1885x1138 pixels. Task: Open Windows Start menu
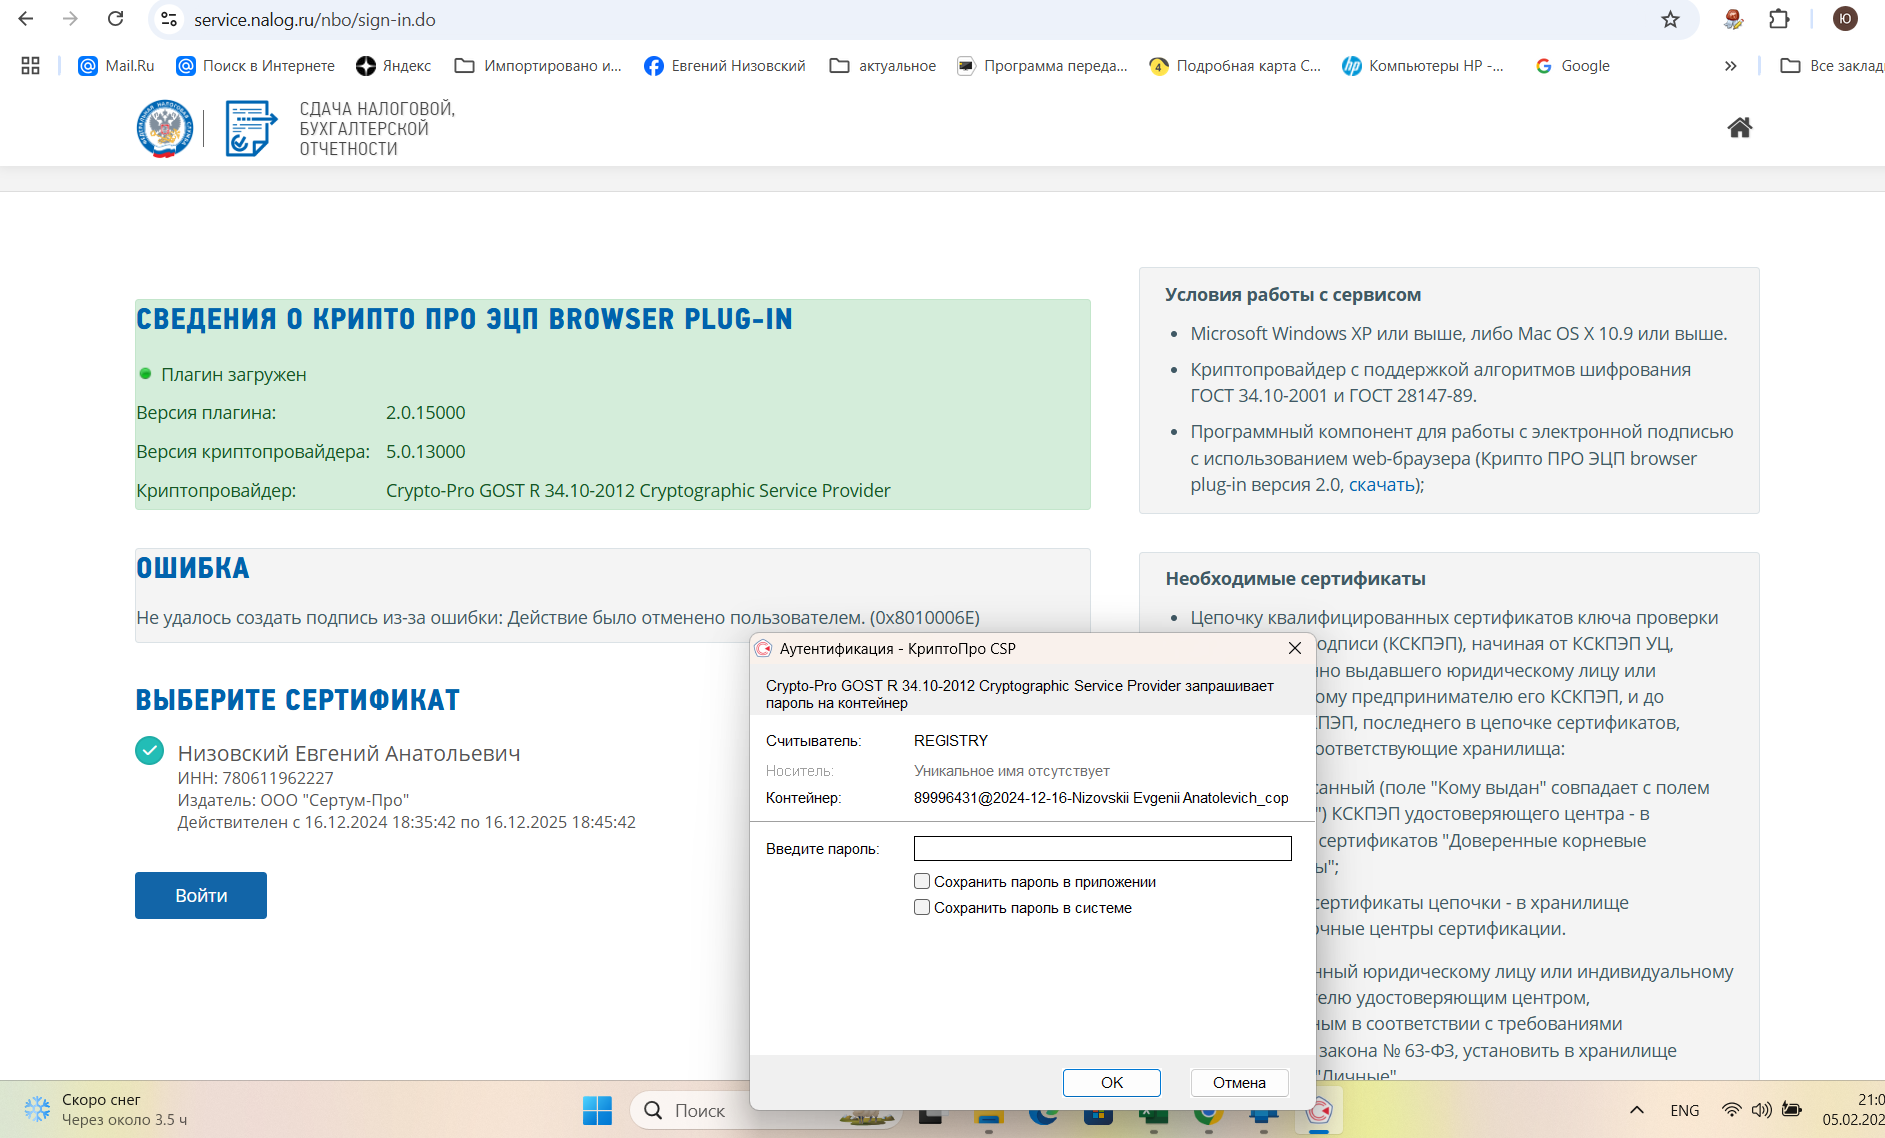click(597, 1110)
